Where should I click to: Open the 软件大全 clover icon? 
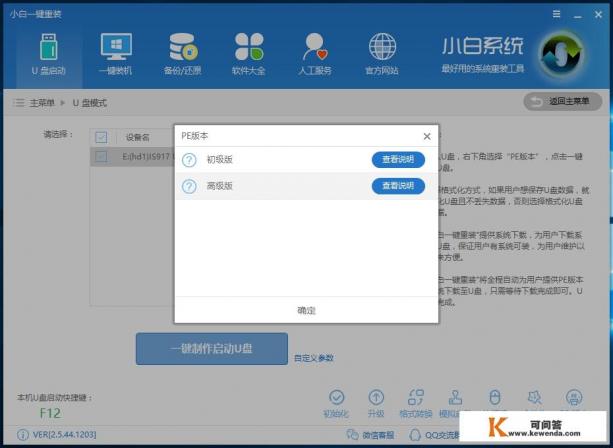click(x=249, y=47)
